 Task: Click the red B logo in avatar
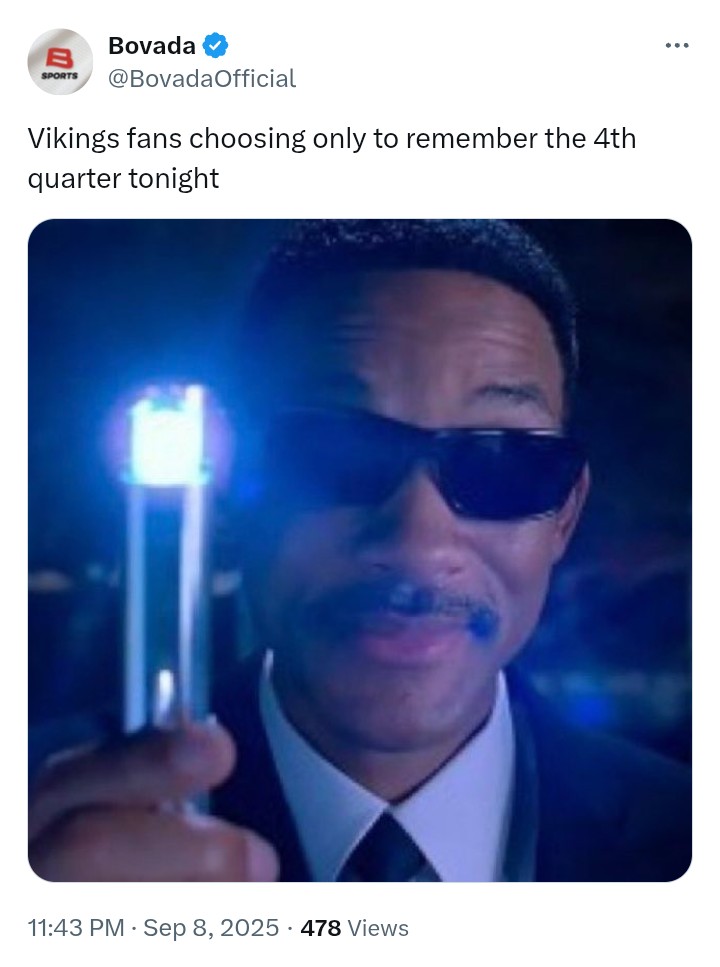(60, 59)
